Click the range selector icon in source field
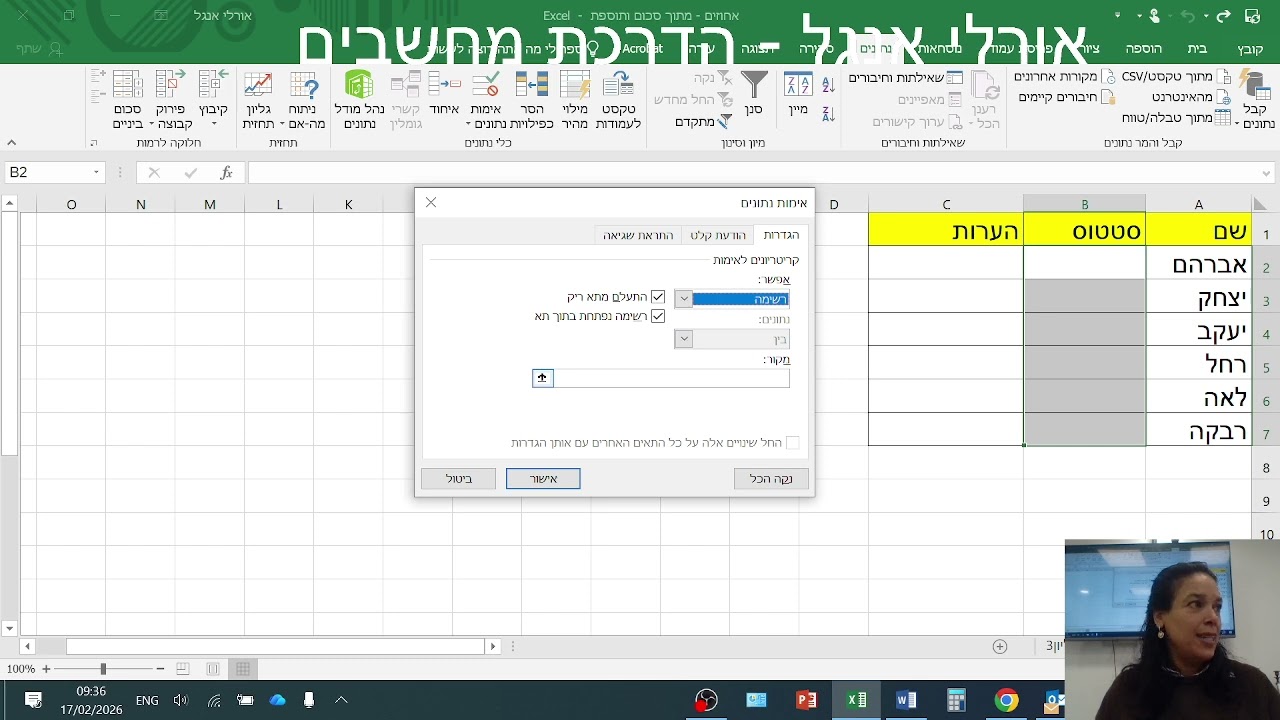 [x=542, y=377]
